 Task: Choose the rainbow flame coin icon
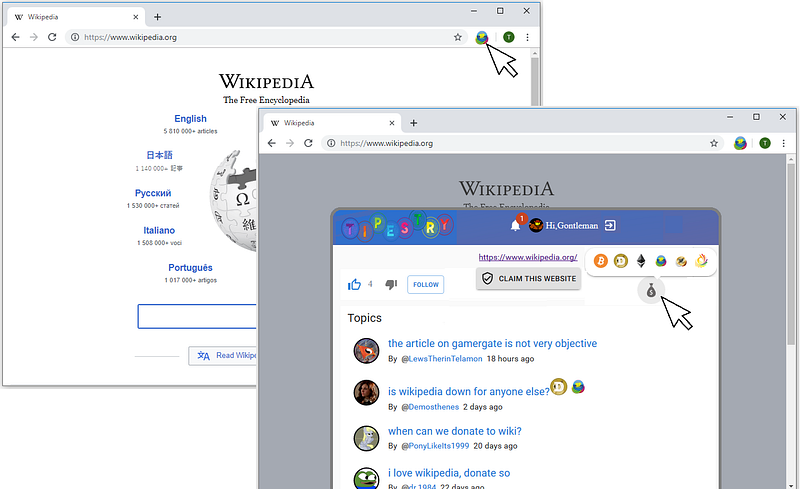(702, 261)
